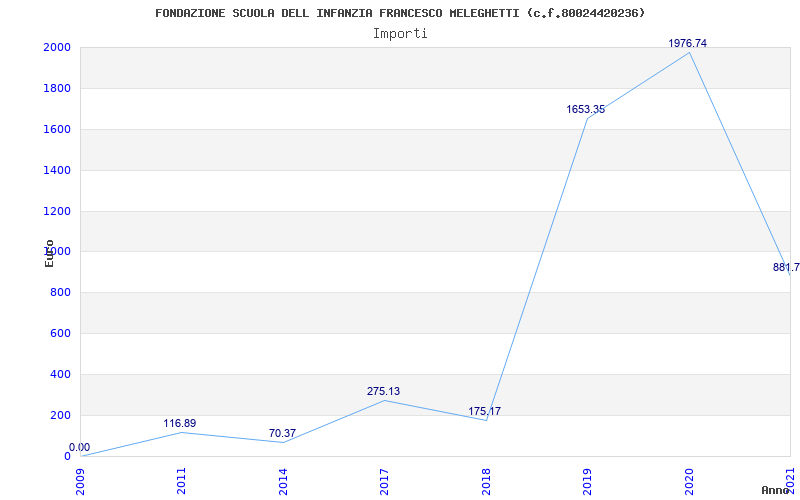800x500 pixels.
Task: Click the Euro y-axis title
Action: pyautogui.click(x=49, y=253)
